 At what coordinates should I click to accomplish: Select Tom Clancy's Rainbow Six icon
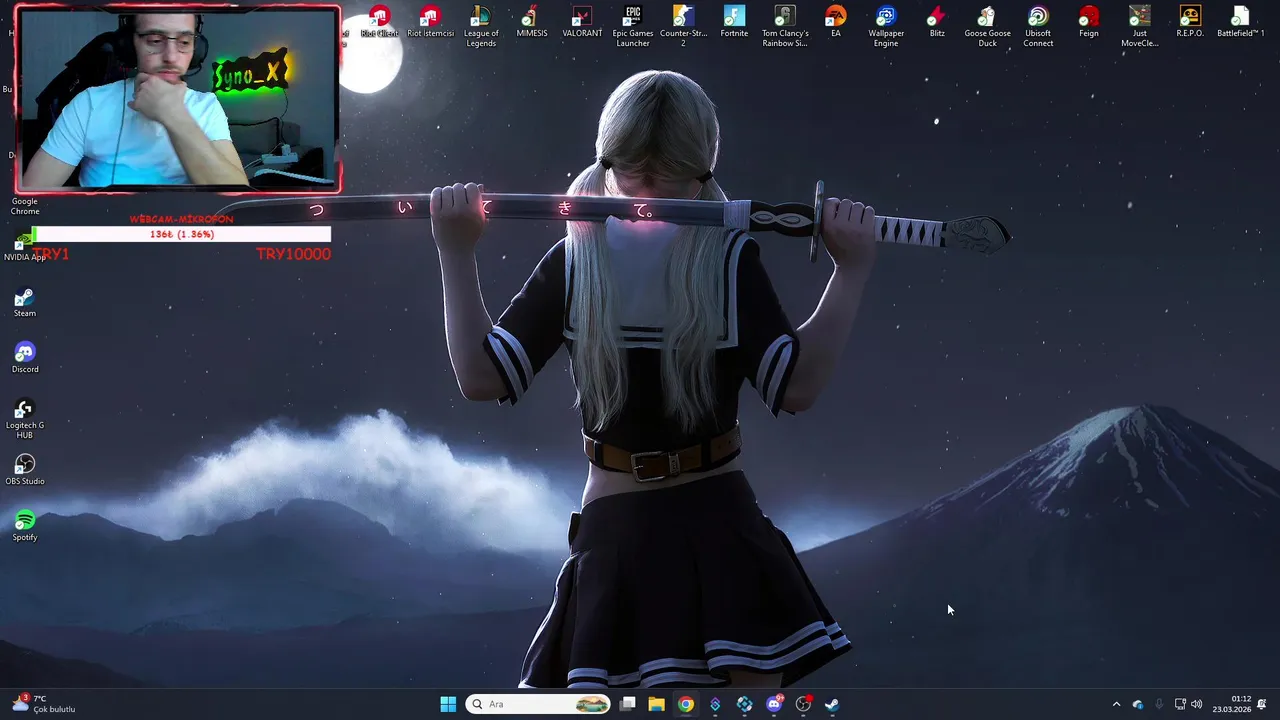[785, 26]
